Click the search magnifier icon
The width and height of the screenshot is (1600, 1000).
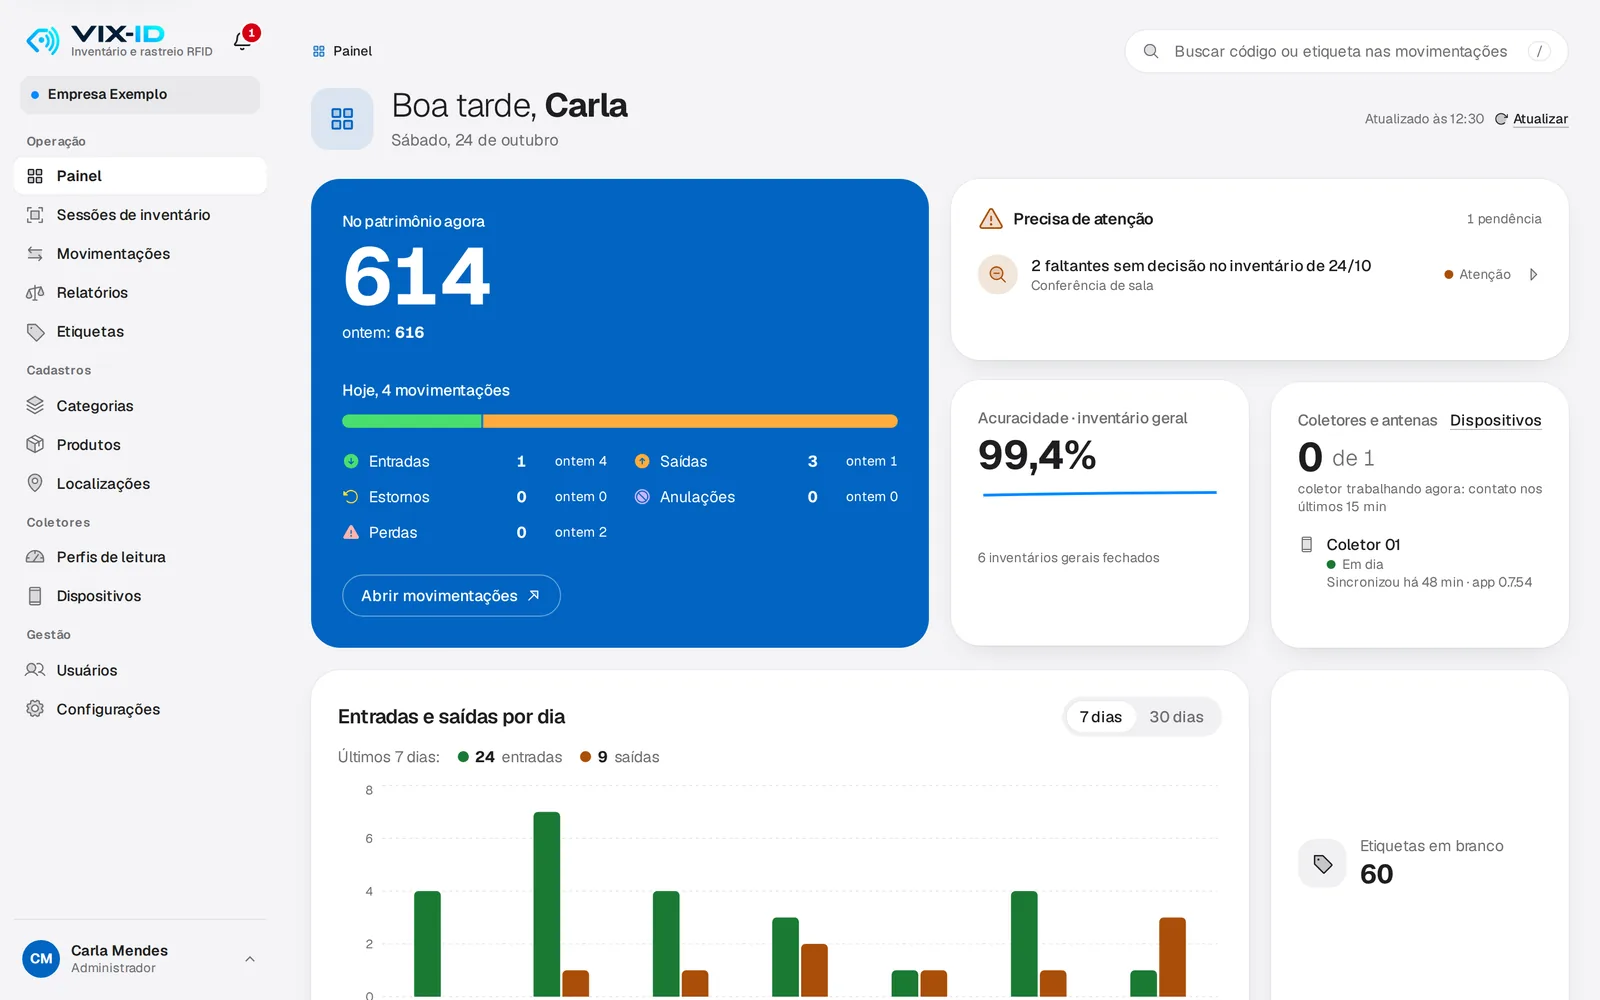(1151, 51)
